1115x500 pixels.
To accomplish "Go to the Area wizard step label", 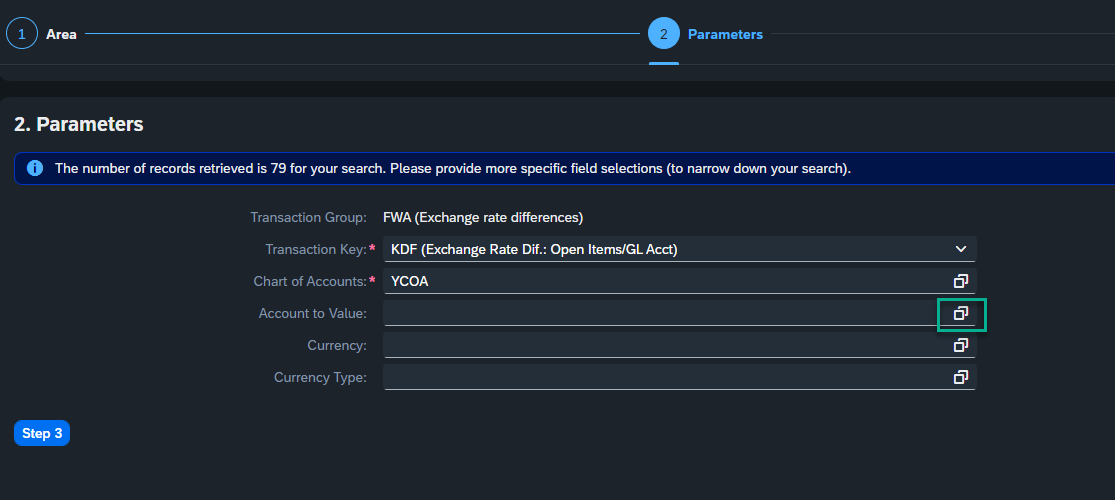I will 61,34.
